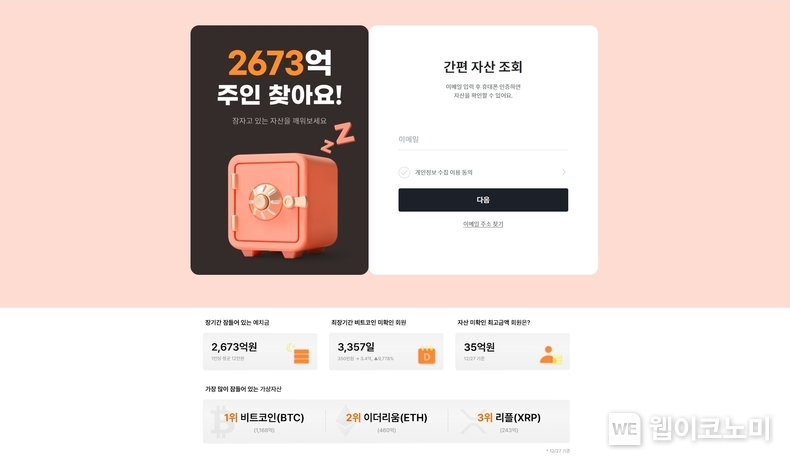Check the 개인정보 수집 이용 동의 checkbox
Image resolution: width=790 pixels, height=464 pixels.
click(x=404, y=172)
